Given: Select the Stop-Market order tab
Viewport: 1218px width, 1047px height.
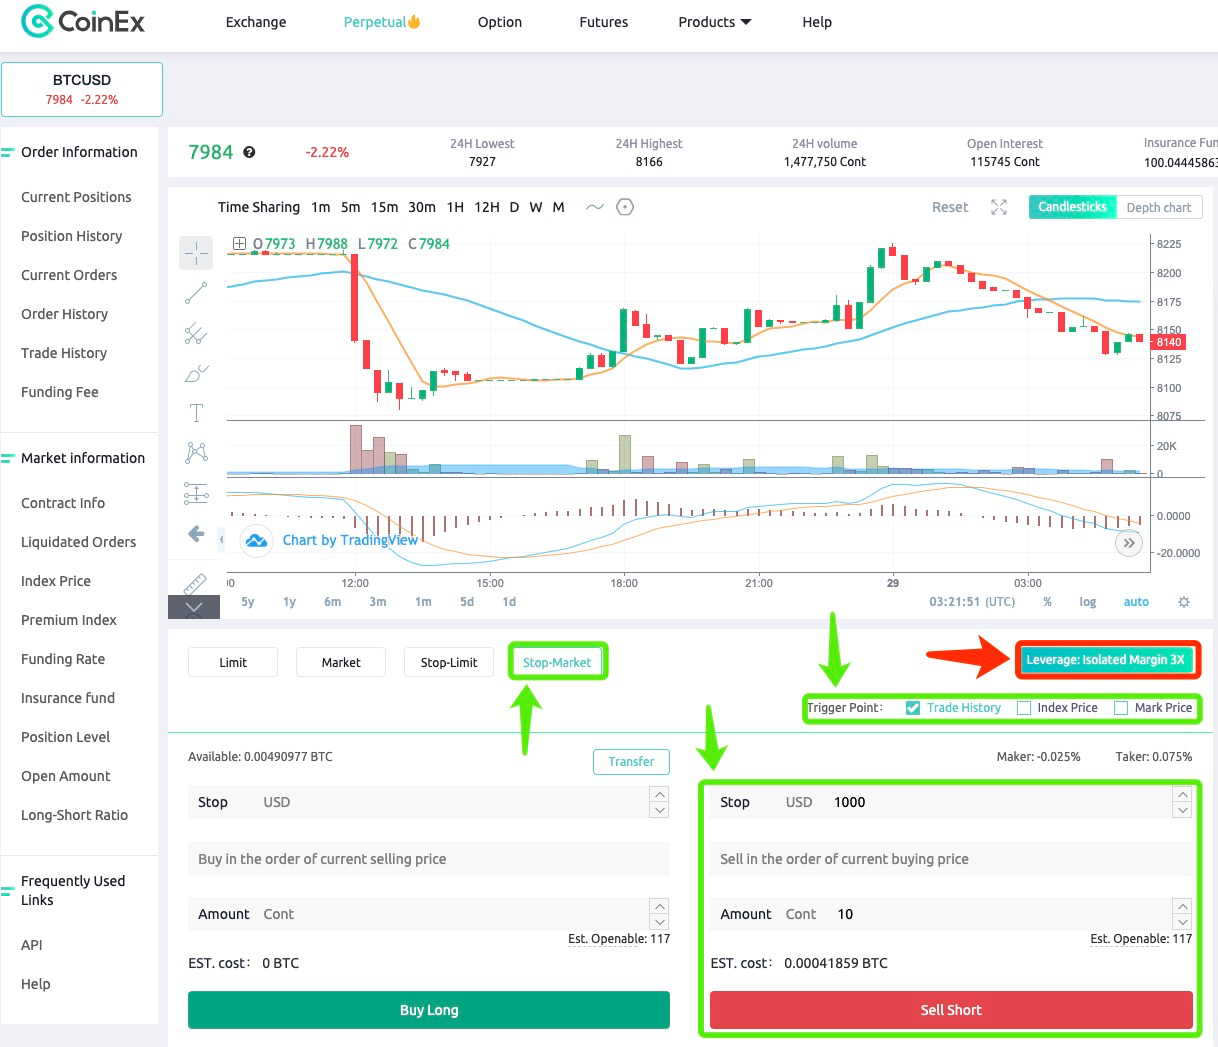Looking at the screenshot, I should click(x=557, y=662).
